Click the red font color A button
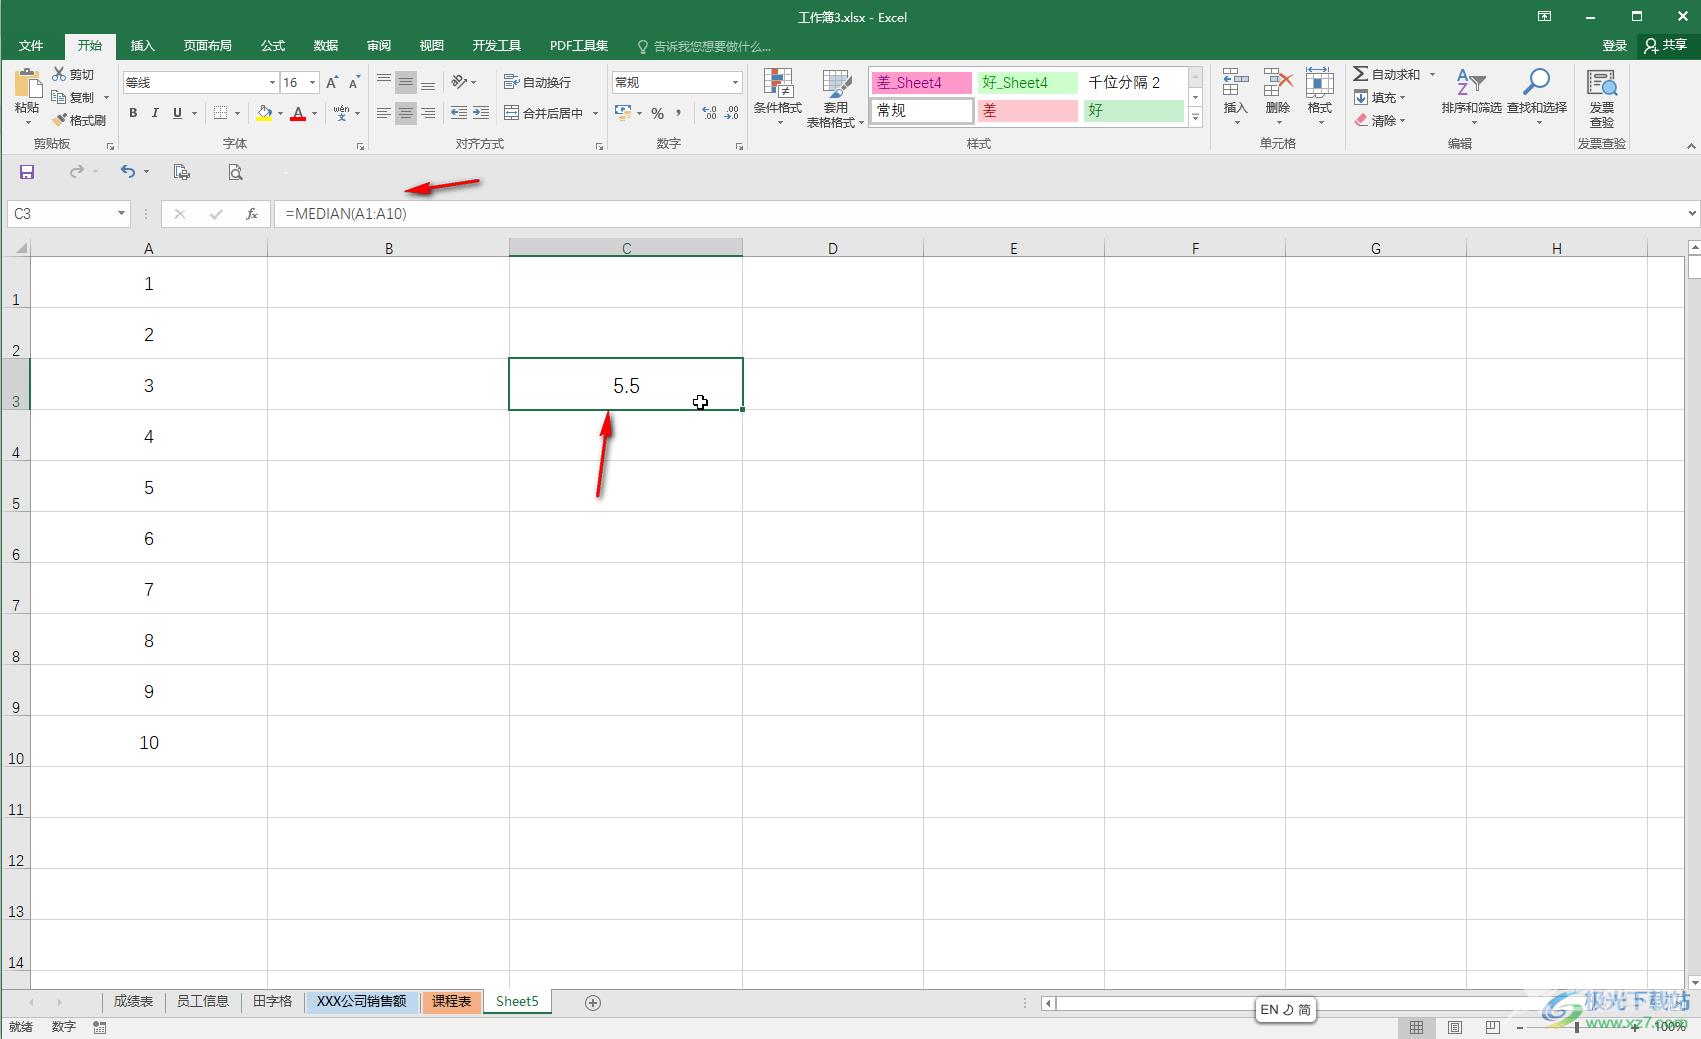The height and width of the screenshot is (1039, 1701). tap(298, 113)
